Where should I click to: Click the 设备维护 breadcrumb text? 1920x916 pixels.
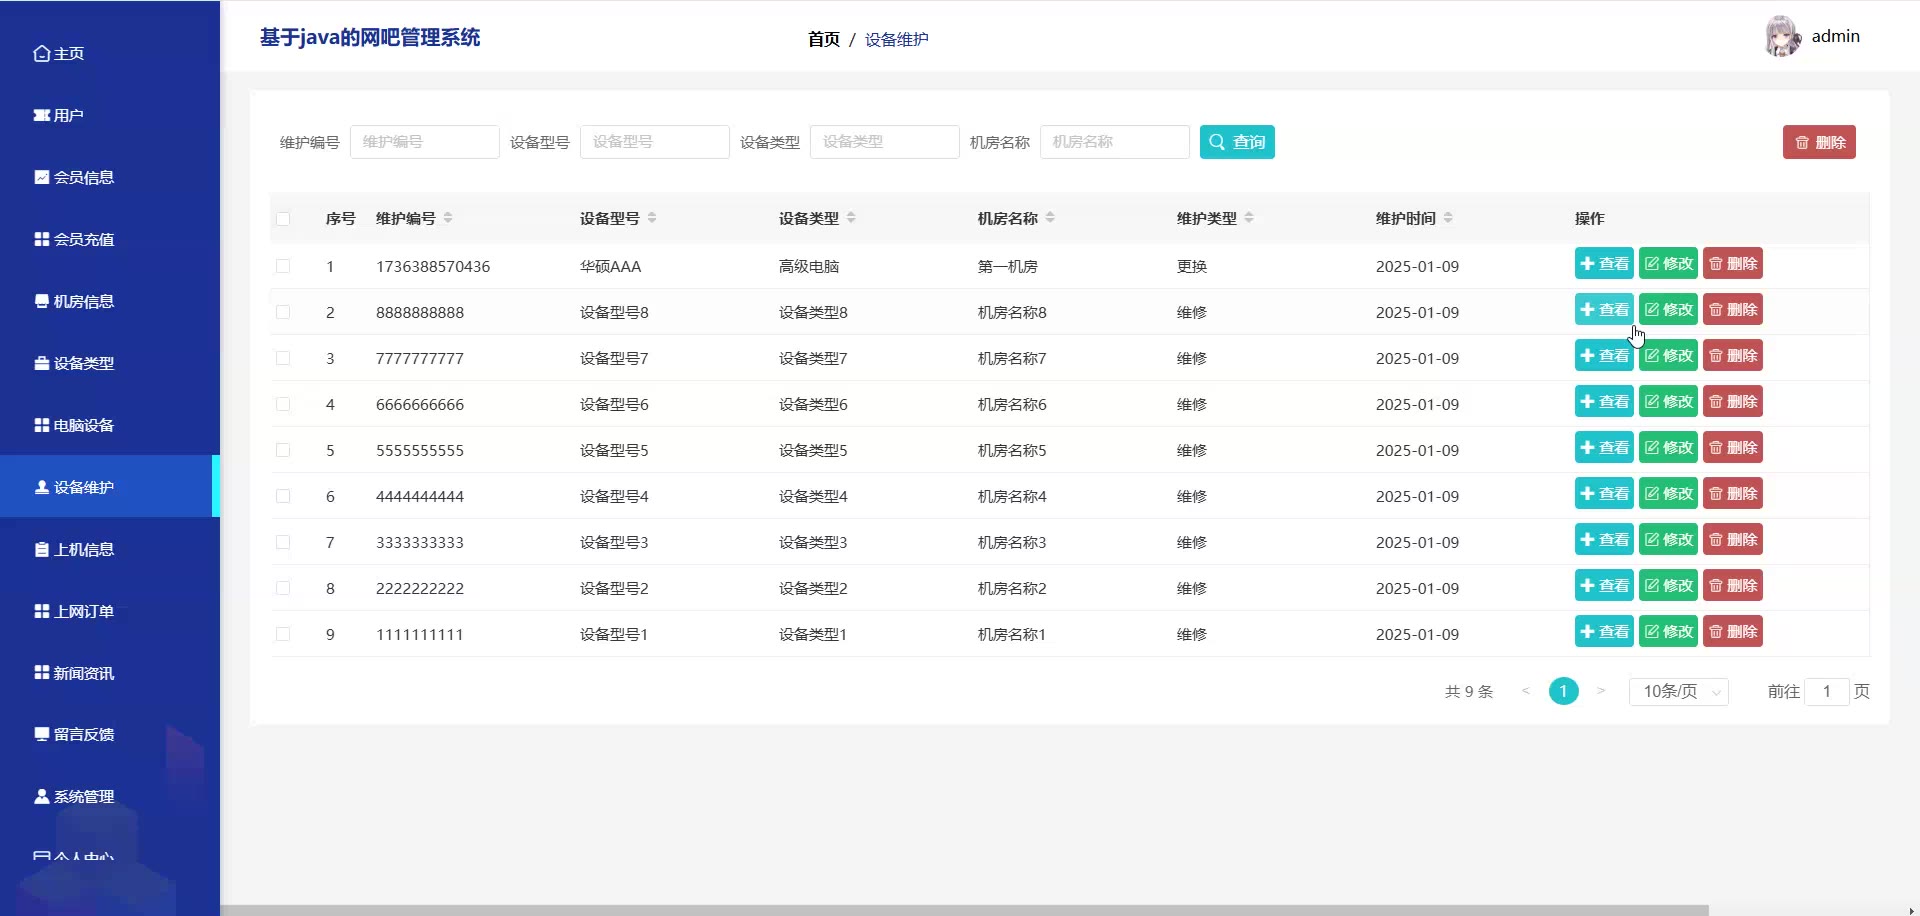tap(896, 39)
